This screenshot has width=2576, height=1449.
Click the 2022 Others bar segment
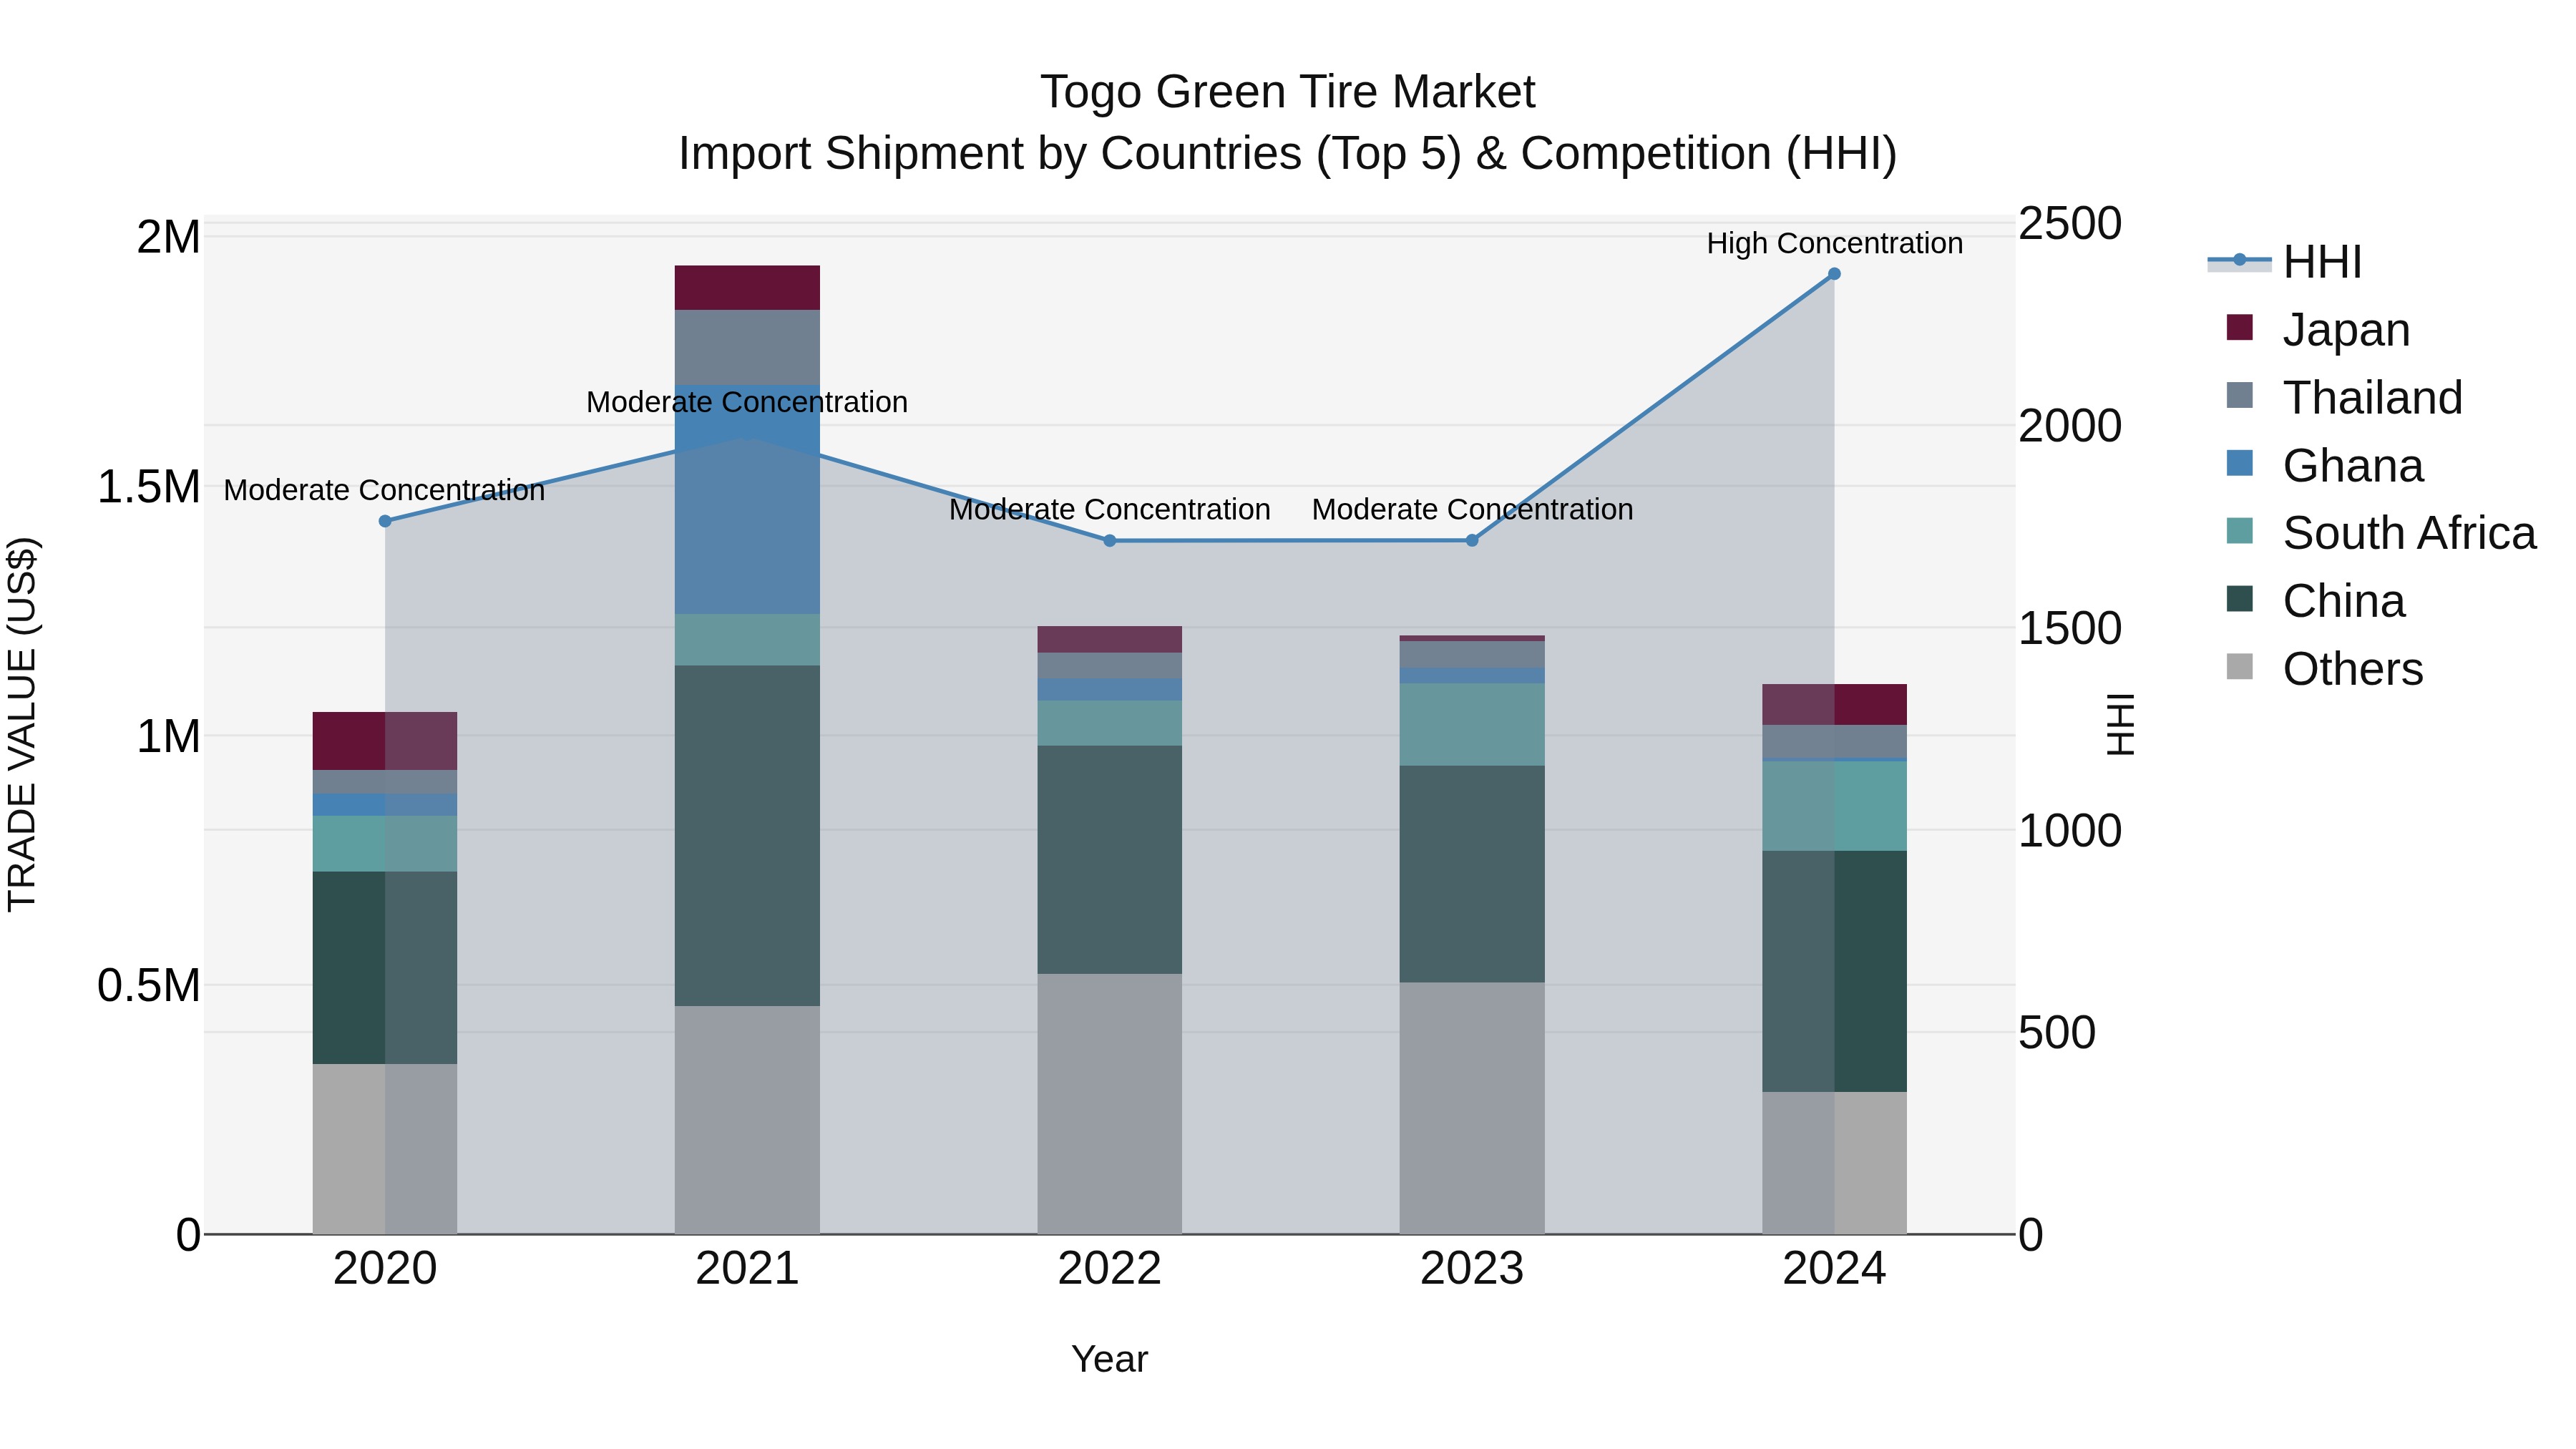point(1109,1104)
